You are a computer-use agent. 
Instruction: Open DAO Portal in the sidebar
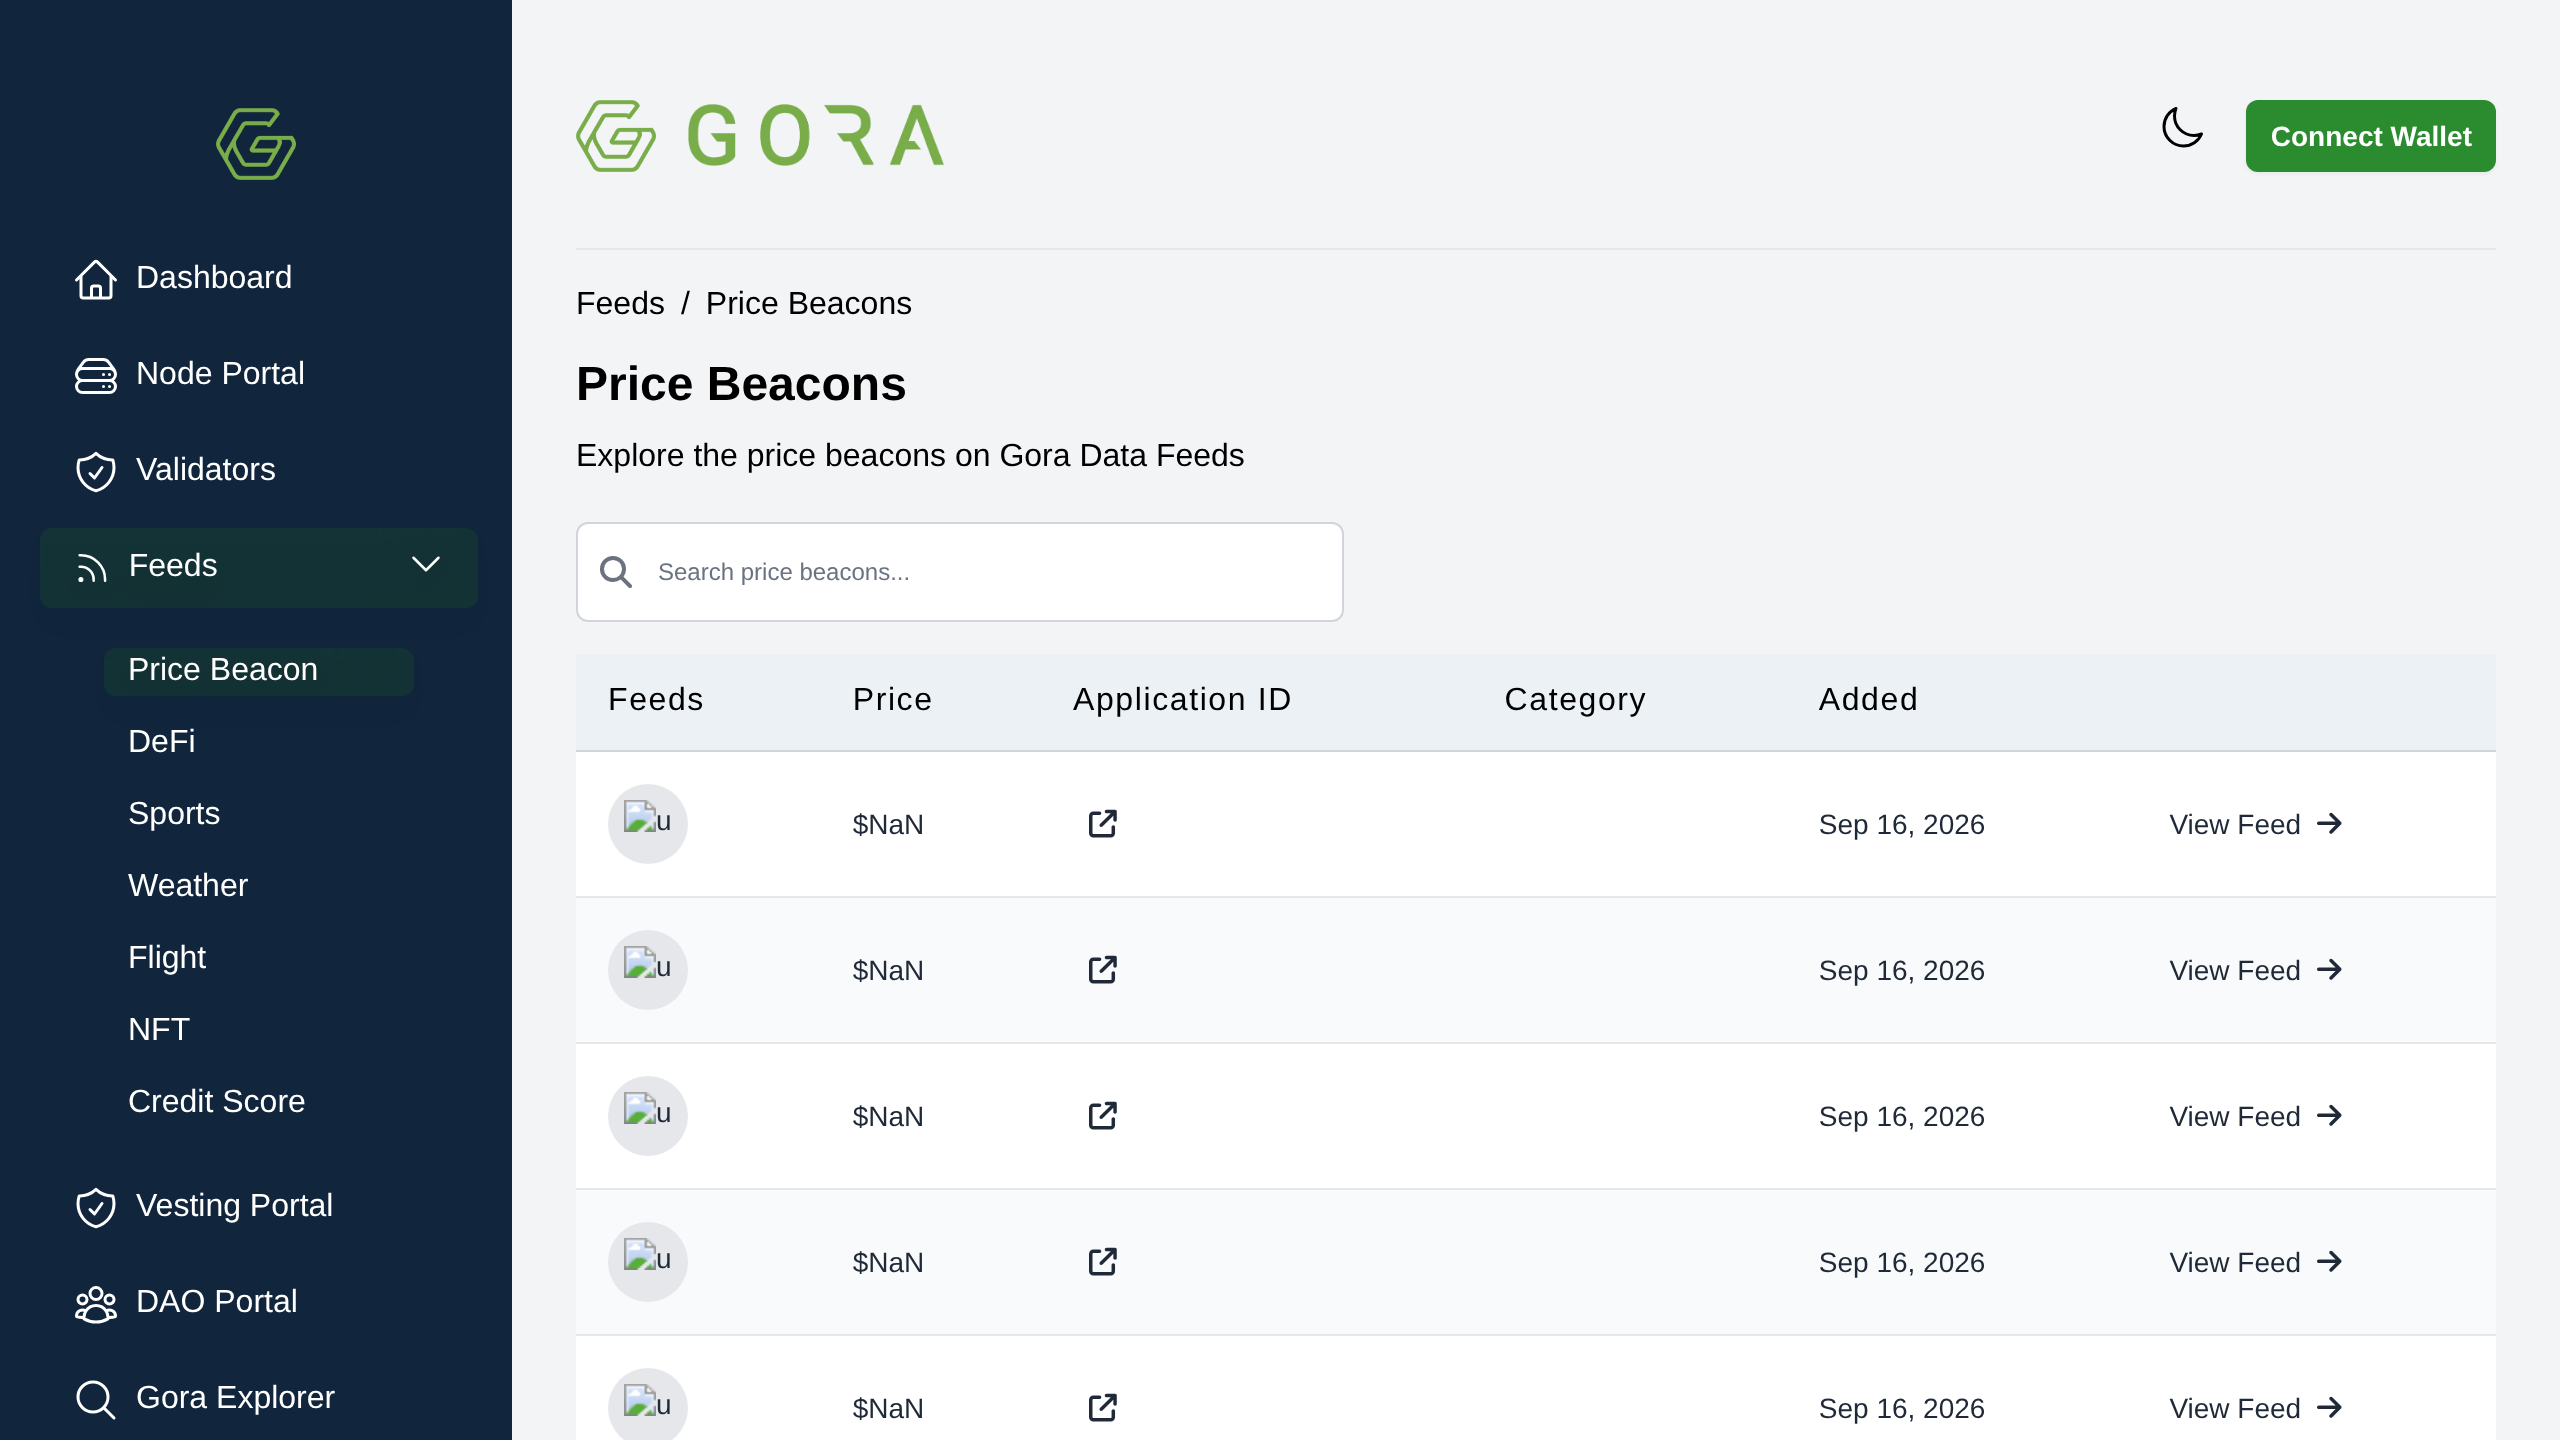tap(217, 1301)
